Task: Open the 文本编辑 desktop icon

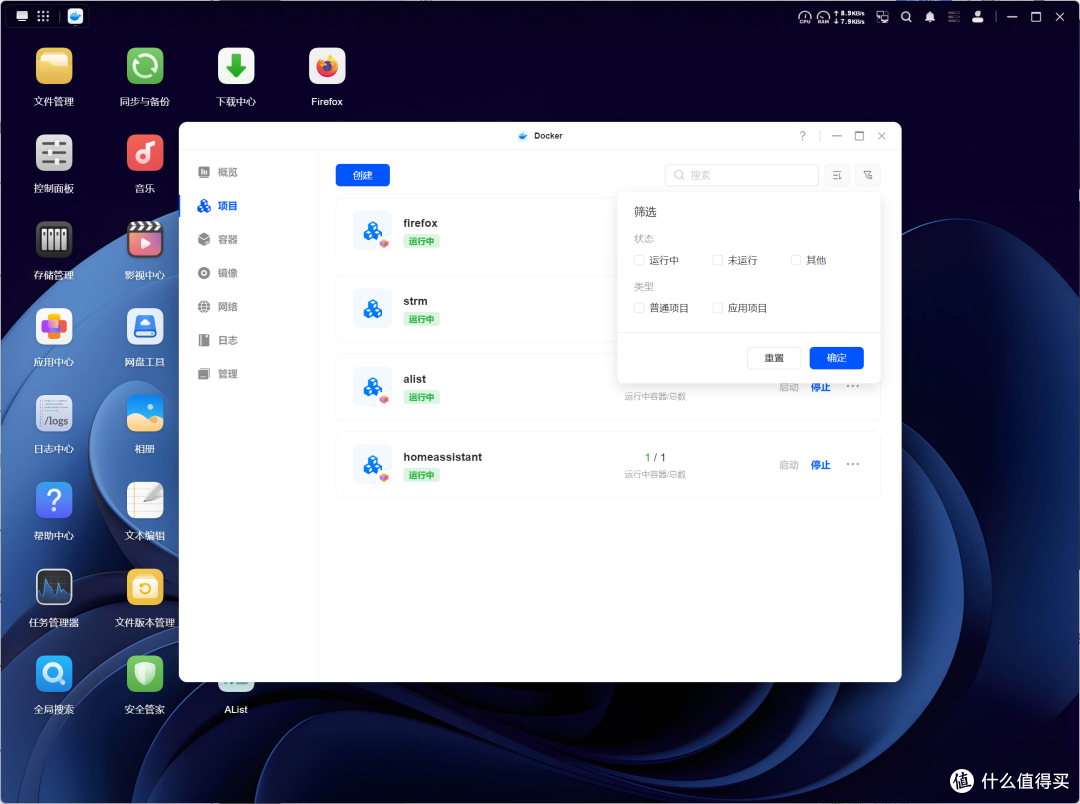Action: point(145,500)
